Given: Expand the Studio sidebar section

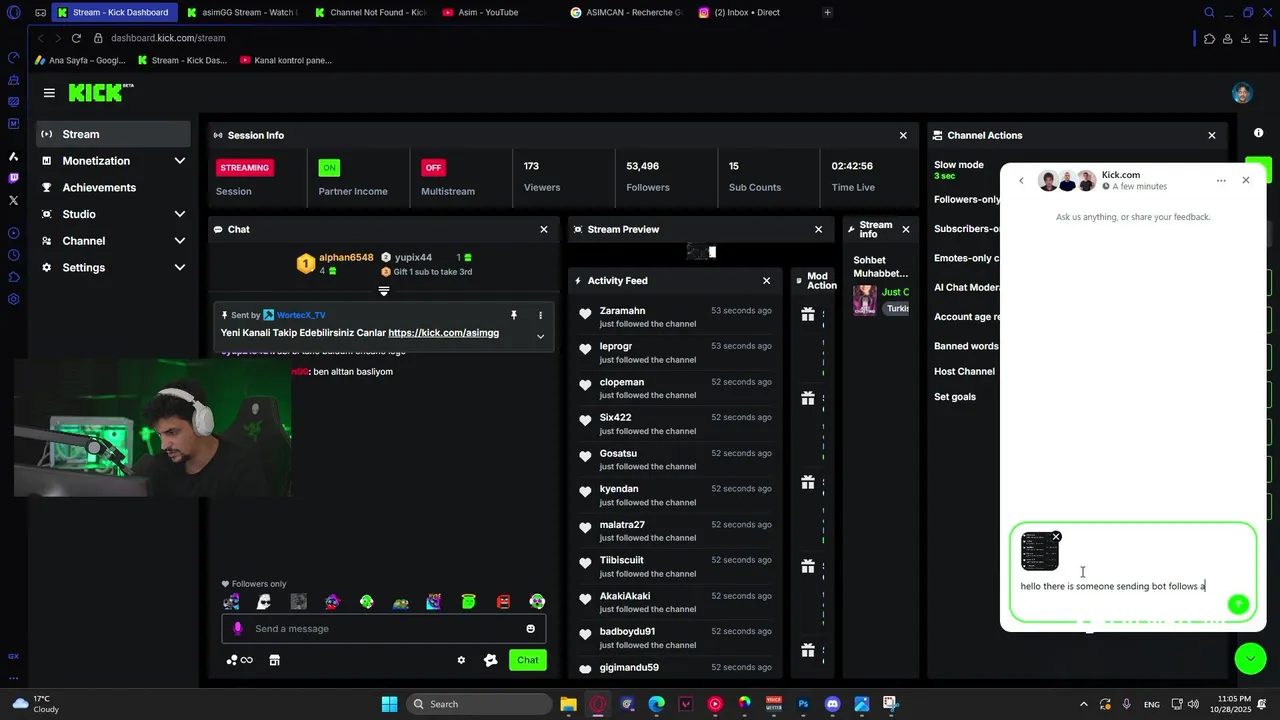Looking at the screenshot, I should pyautogui.click(x=180, y=214).
